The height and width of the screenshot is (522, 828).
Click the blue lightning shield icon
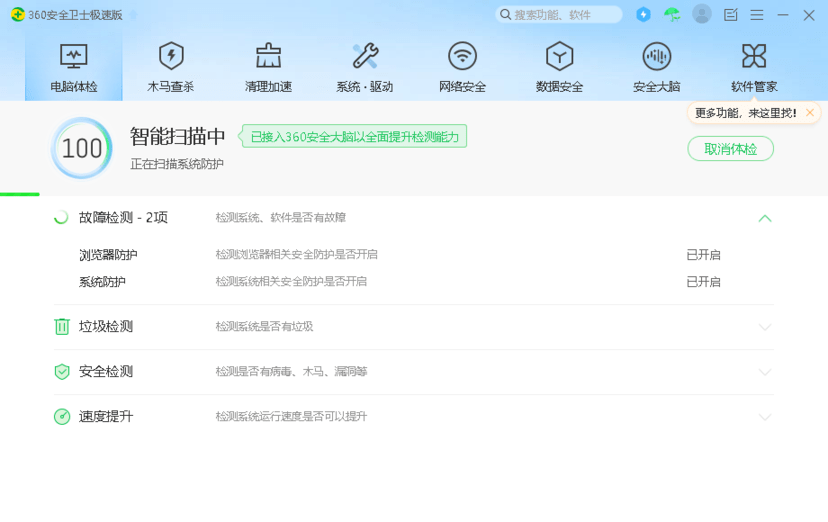[643, 14]
